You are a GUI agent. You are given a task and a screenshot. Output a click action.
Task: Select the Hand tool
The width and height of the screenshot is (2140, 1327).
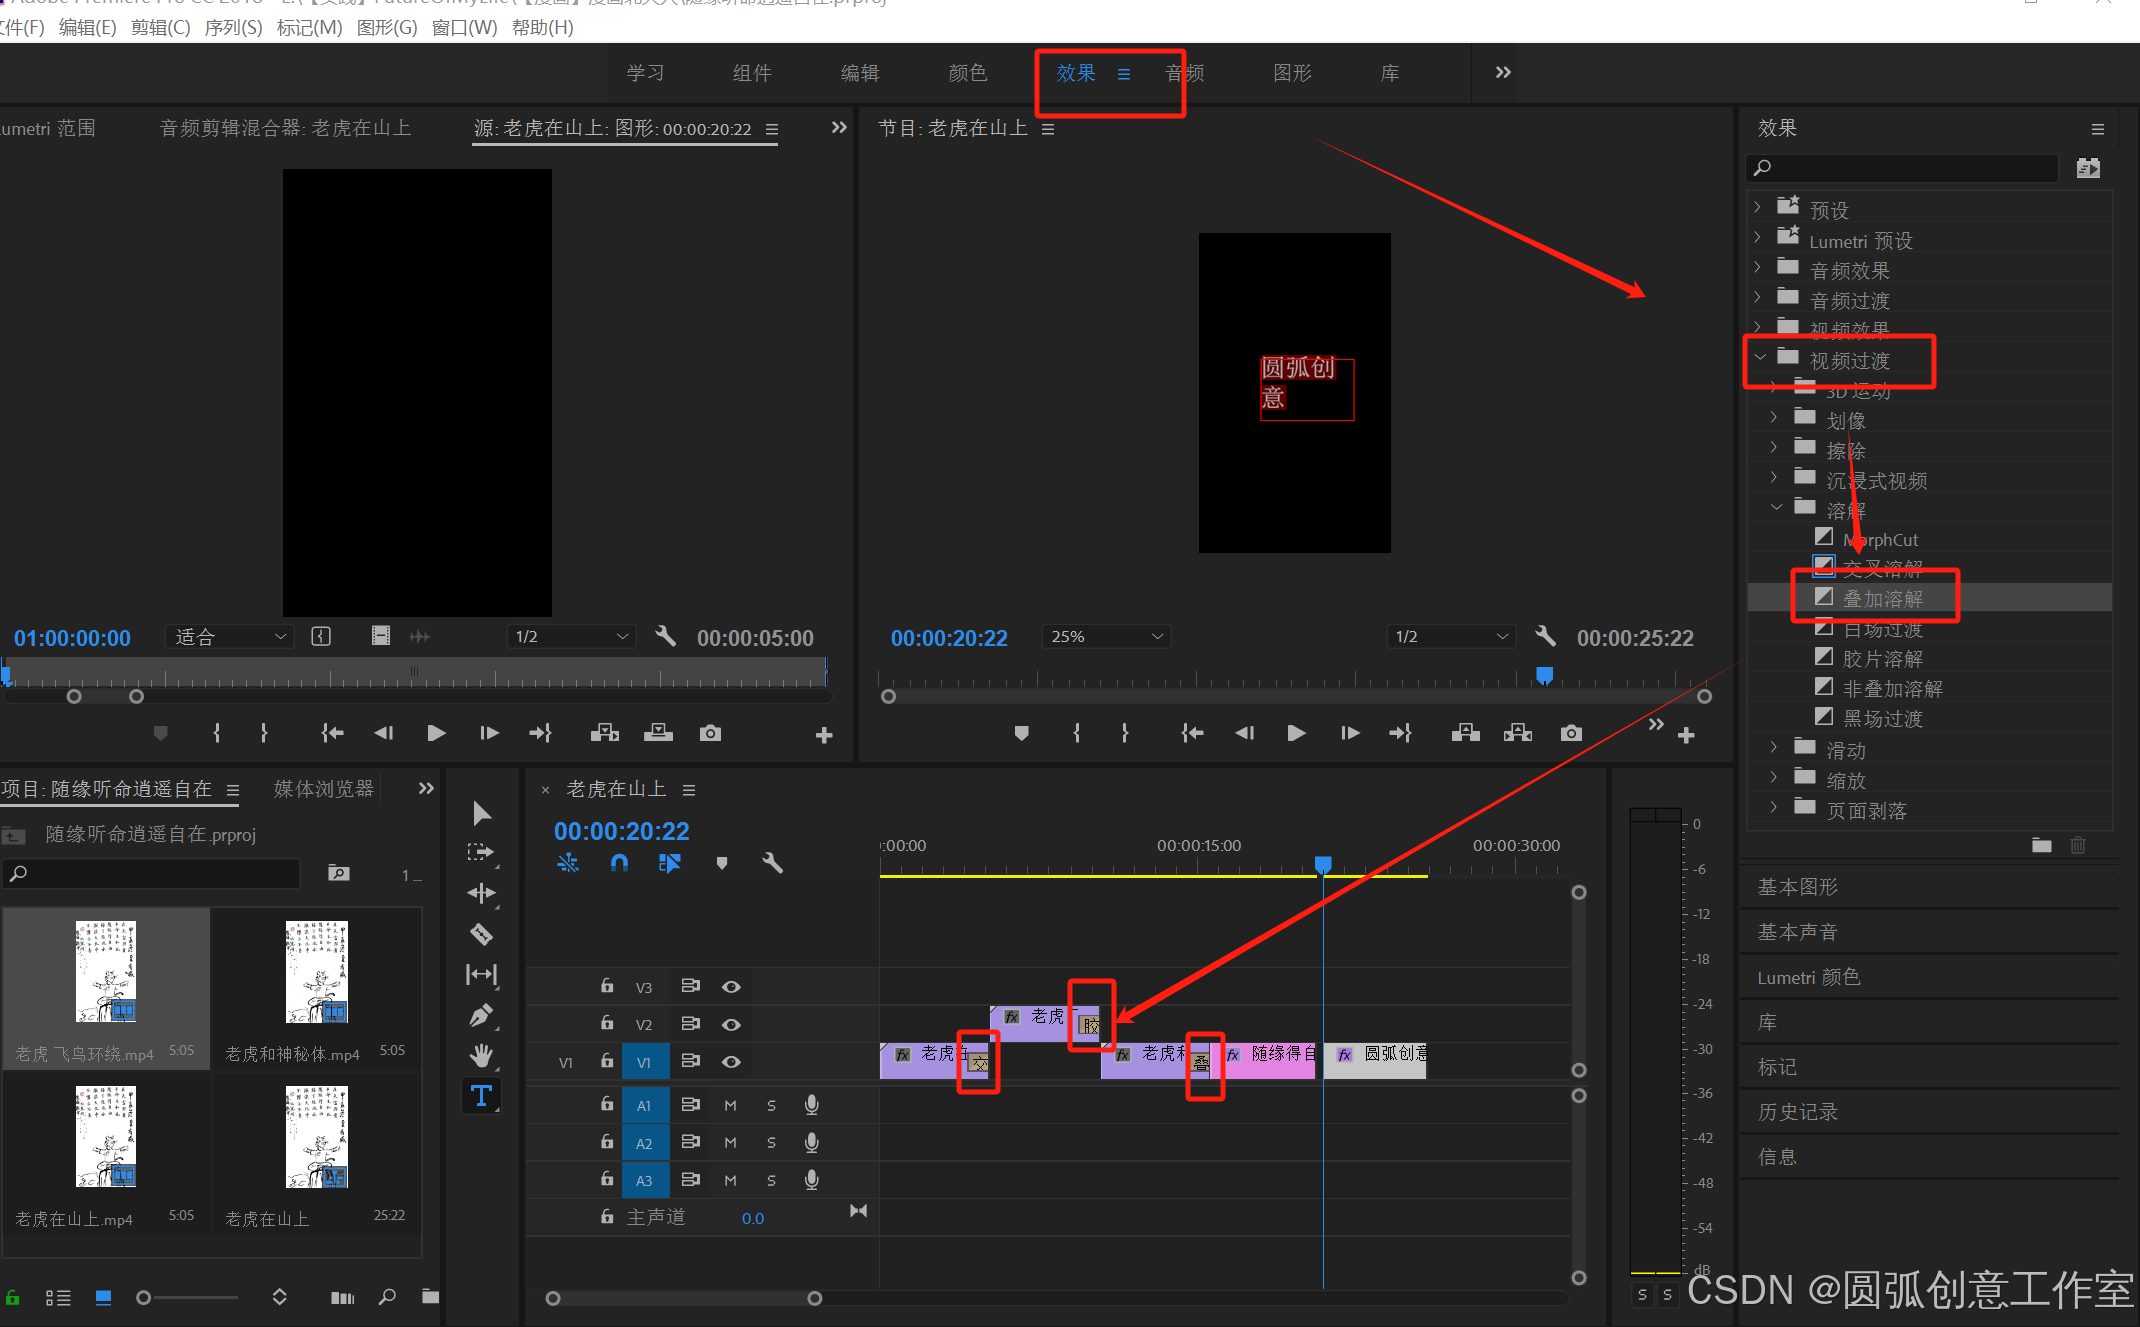click(x=481, y=1055)
